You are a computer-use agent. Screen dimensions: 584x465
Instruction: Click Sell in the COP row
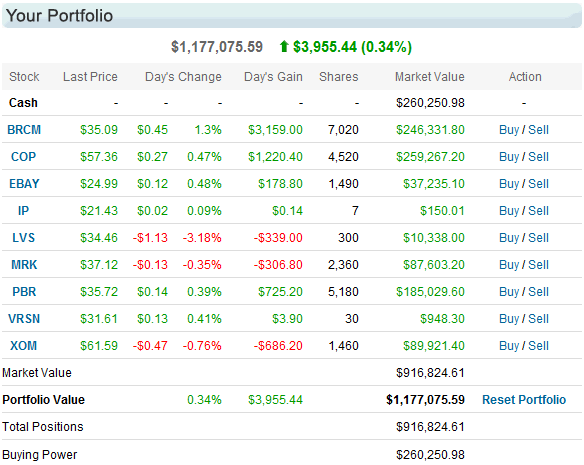539,156
